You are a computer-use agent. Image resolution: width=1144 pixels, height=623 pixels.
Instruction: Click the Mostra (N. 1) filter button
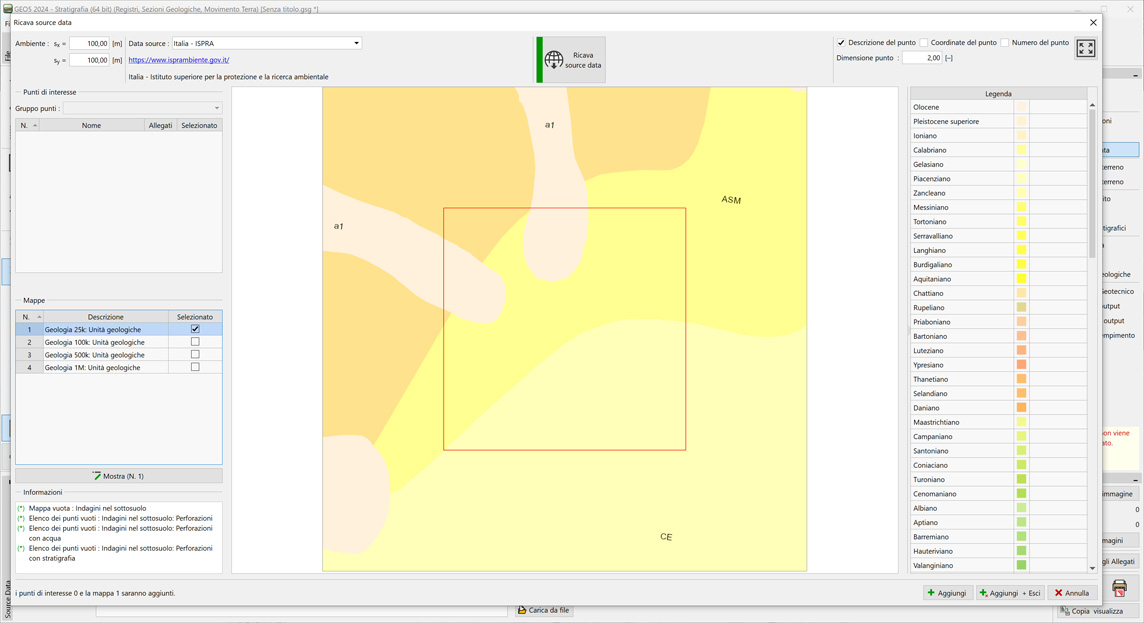click(x=118, y=476)
